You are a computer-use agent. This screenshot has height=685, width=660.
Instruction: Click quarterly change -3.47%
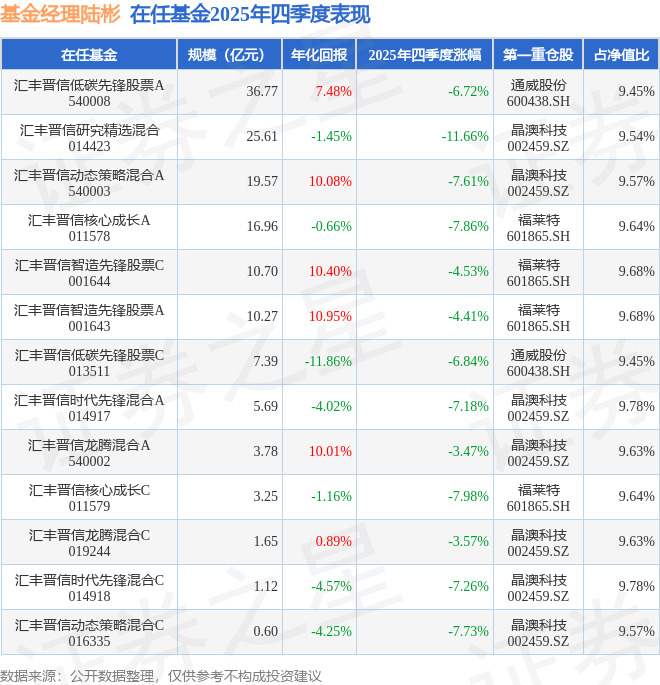tap(468, 451)
